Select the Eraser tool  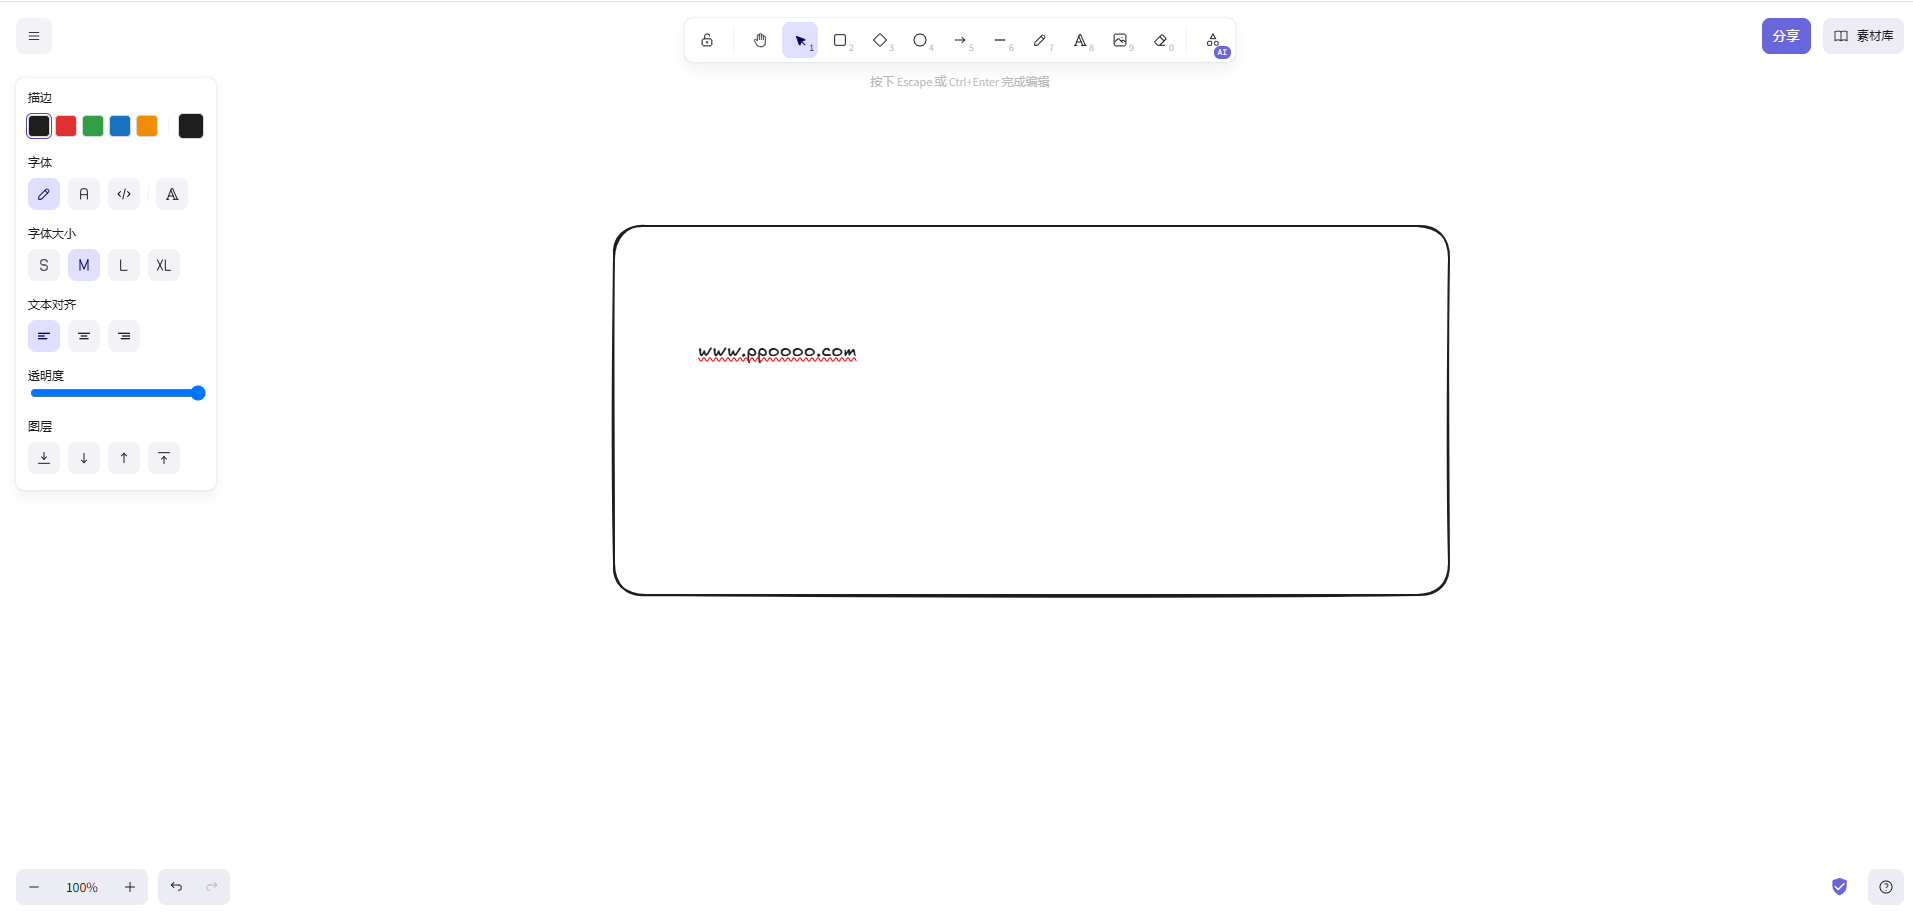tap(1160, 40)
